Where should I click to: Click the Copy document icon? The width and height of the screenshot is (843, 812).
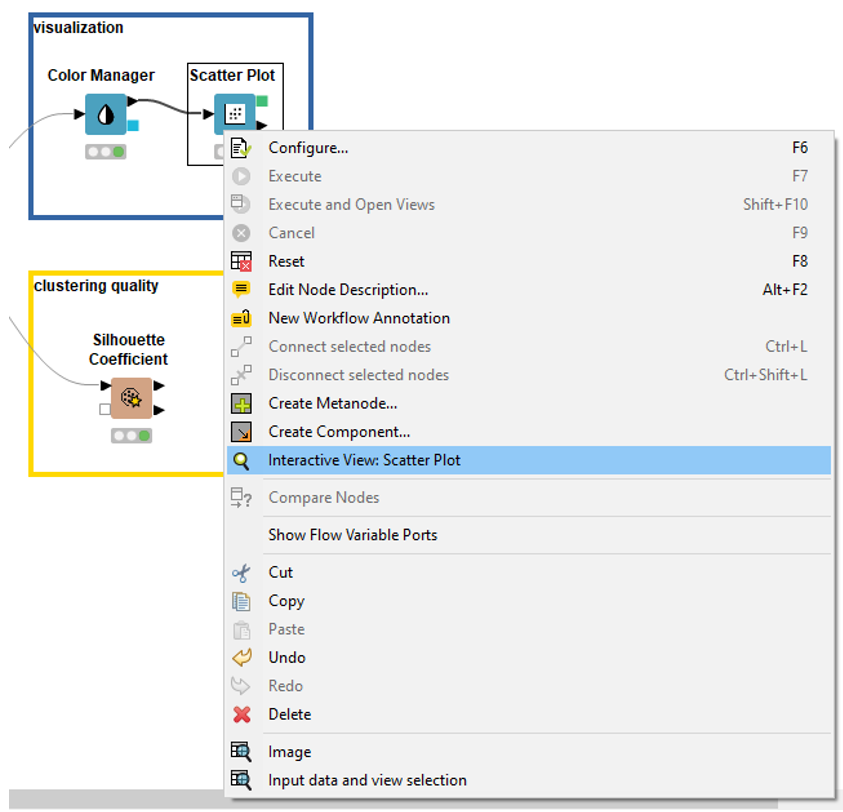point(241,600)
